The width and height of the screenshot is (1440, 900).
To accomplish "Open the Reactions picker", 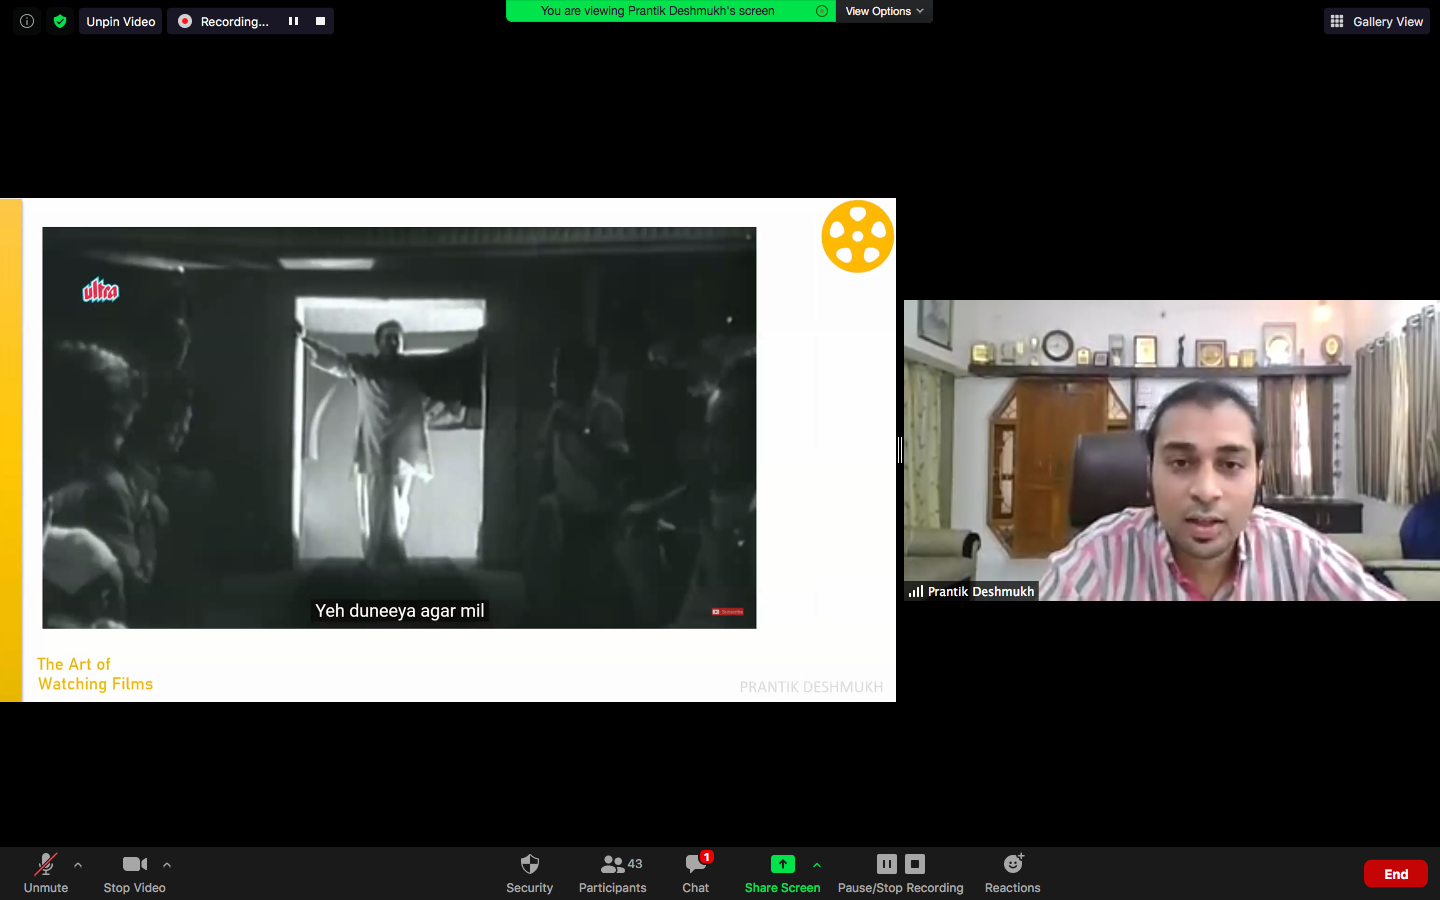I will (x=1011, y=872).
